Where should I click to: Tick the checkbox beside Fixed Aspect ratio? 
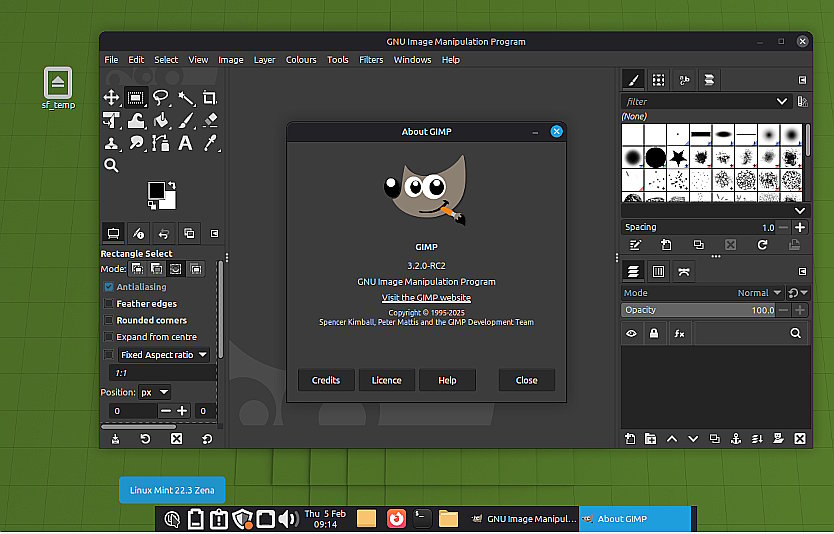click(109, 355)
